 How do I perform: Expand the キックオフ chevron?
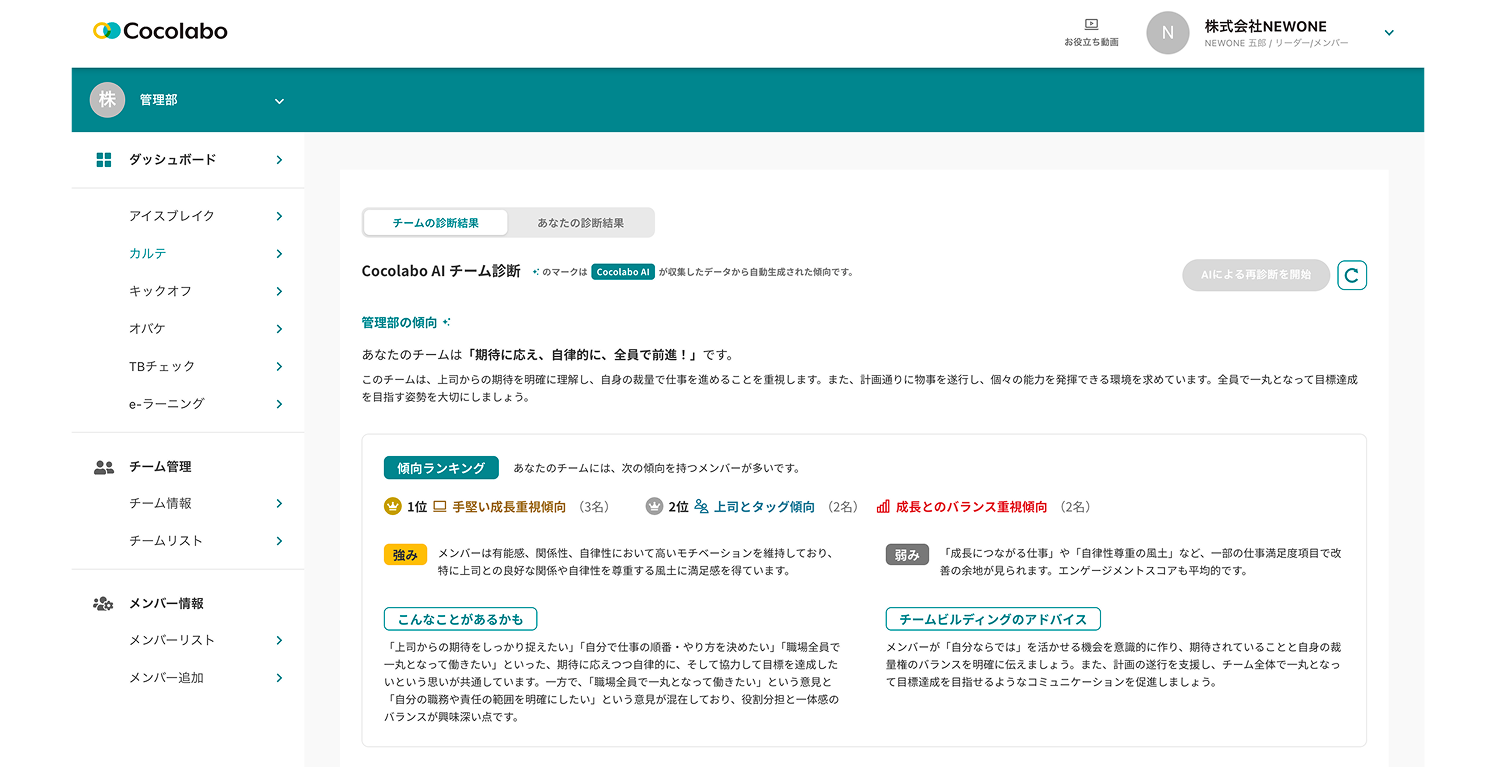coord(279,292)
